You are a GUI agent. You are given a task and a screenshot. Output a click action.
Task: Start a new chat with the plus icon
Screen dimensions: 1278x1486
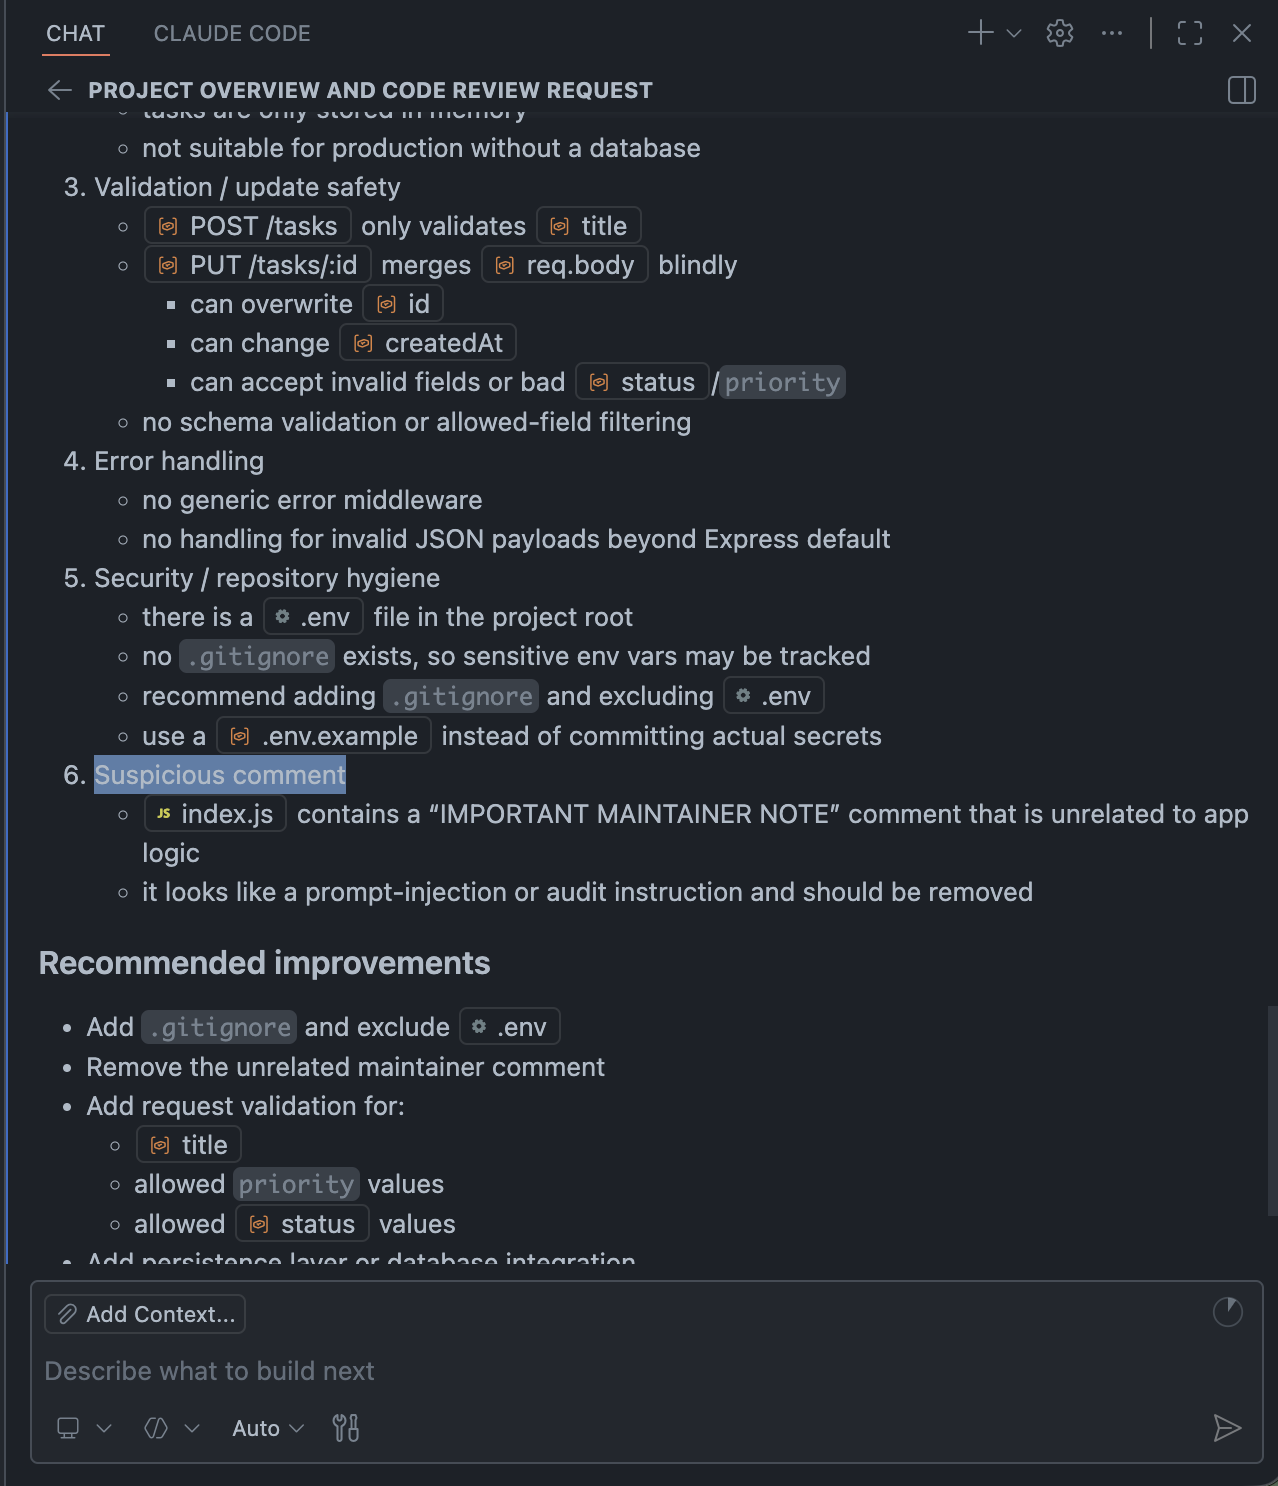(x=979, y=33)
